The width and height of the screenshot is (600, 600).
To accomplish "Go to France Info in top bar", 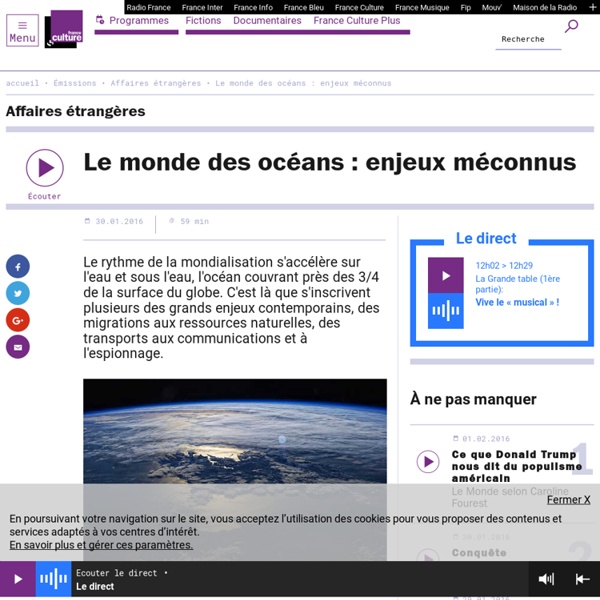I will [253, 7].
